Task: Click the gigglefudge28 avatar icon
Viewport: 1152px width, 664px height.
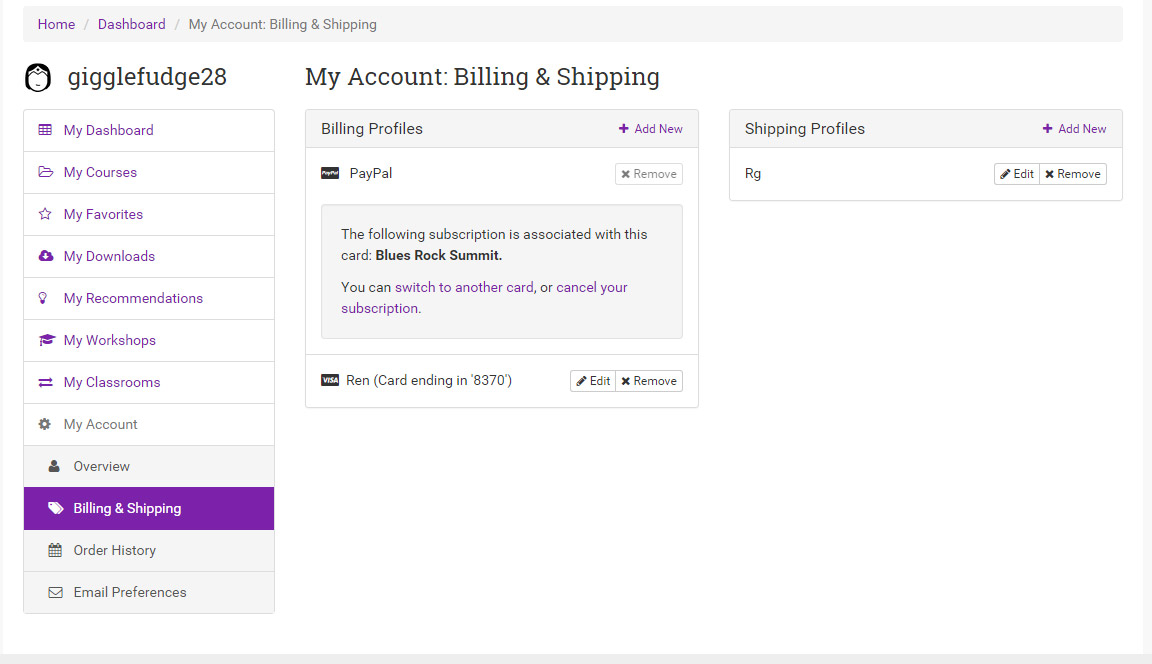Action: coord(38,78)
